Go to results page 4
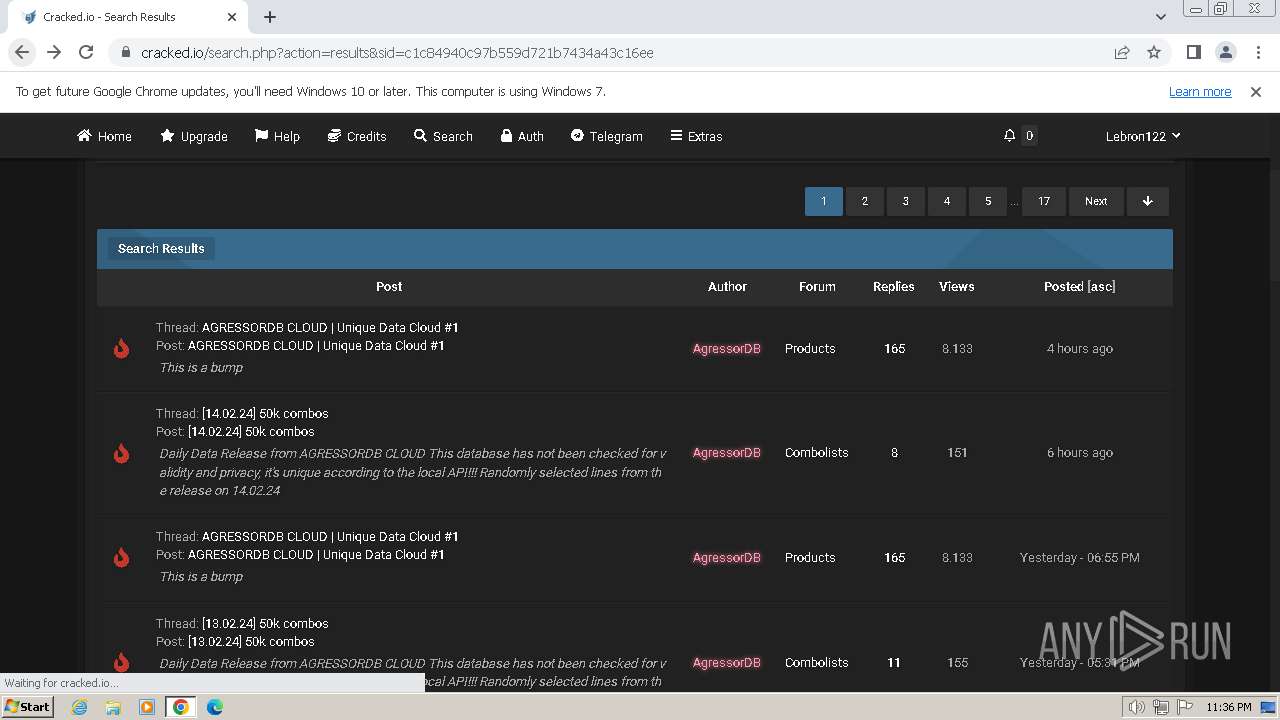 point(947,201)
